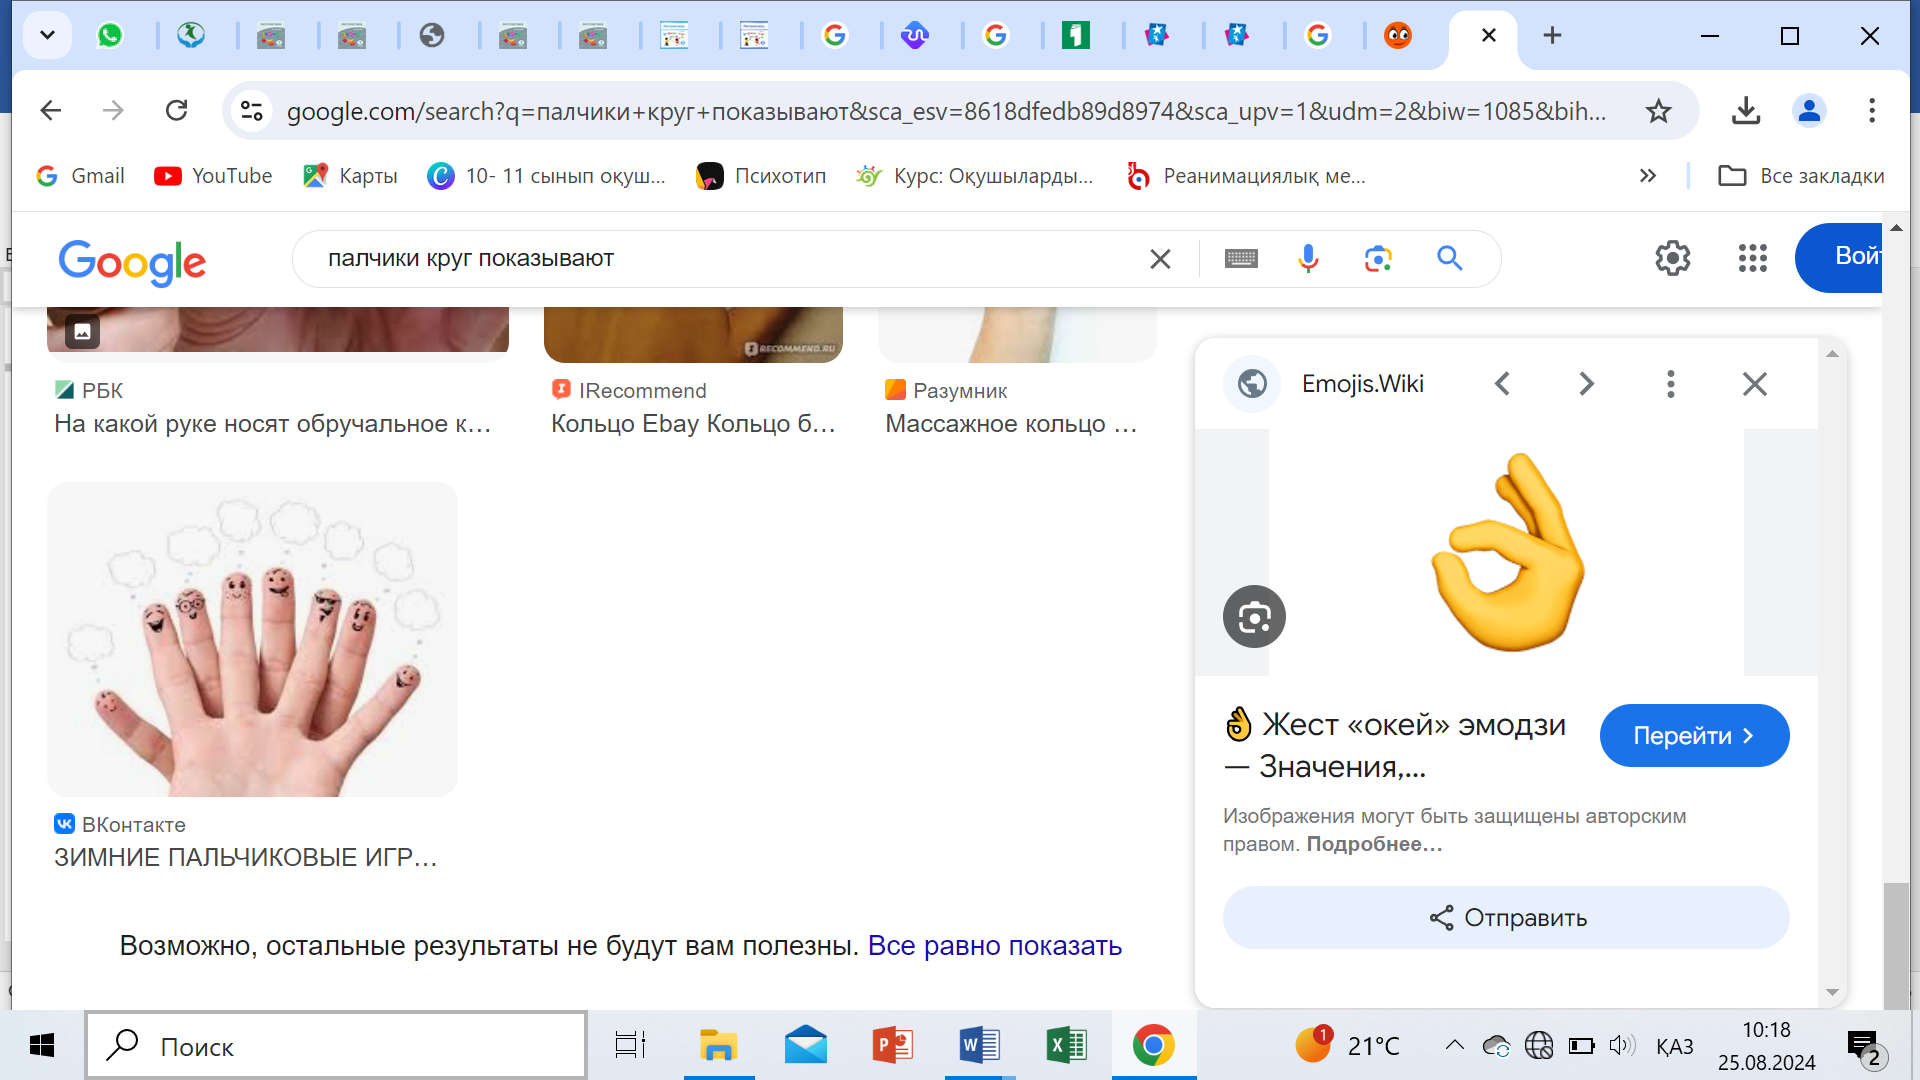Open Google Lens image search icon
1920x1080 pixels.
tap(1378, 259)
